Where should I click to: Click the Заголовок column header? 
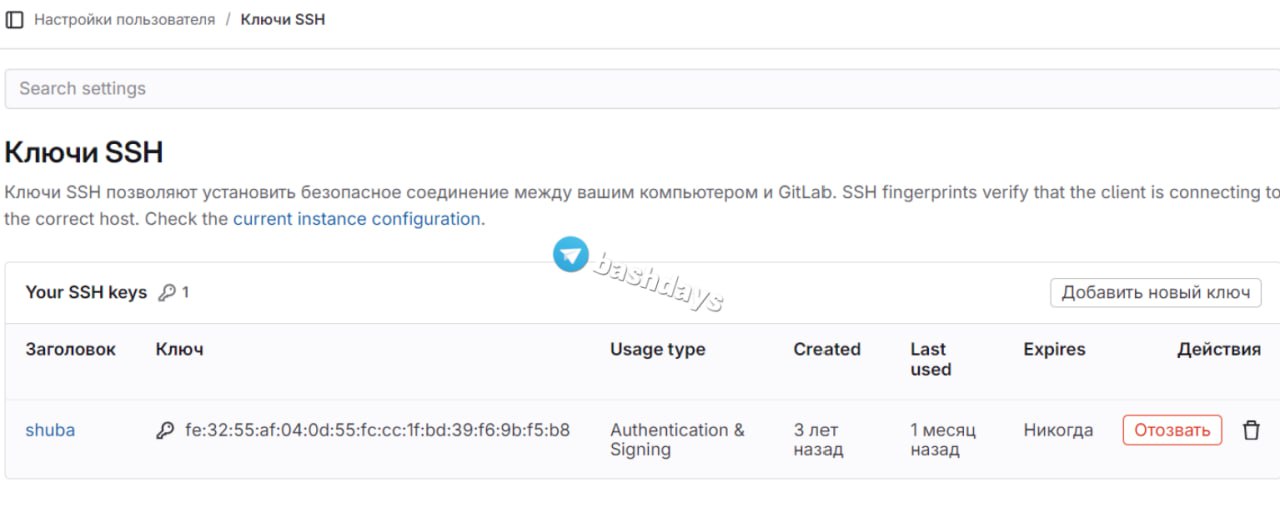point(70,349)
